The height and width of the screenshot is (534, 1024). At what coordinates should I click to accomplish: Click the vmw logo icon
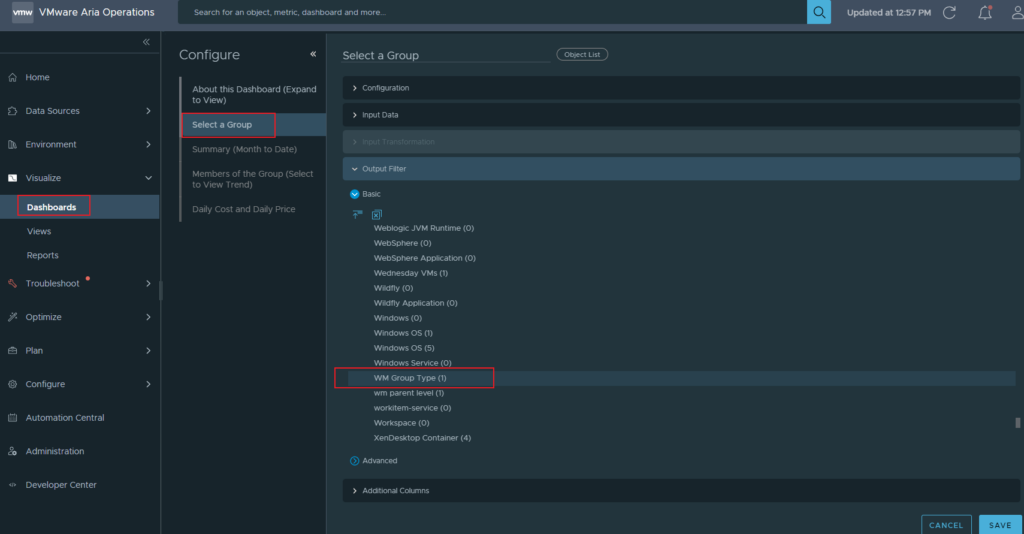click(x=22, y=12)
